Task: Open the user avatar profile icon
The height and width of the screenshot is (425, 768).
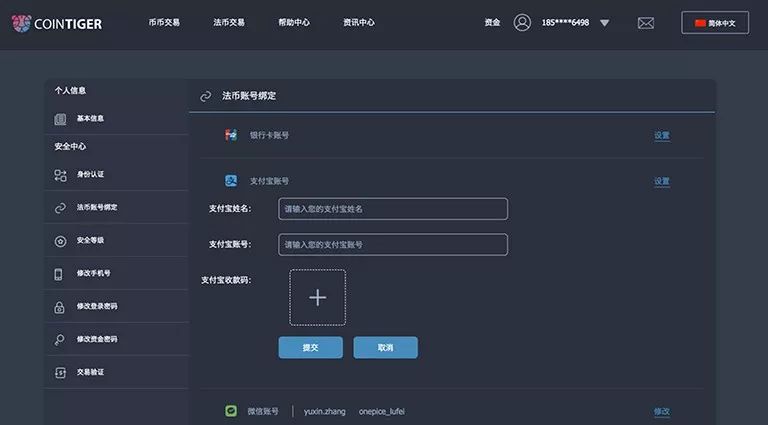Action: (522, 23)
